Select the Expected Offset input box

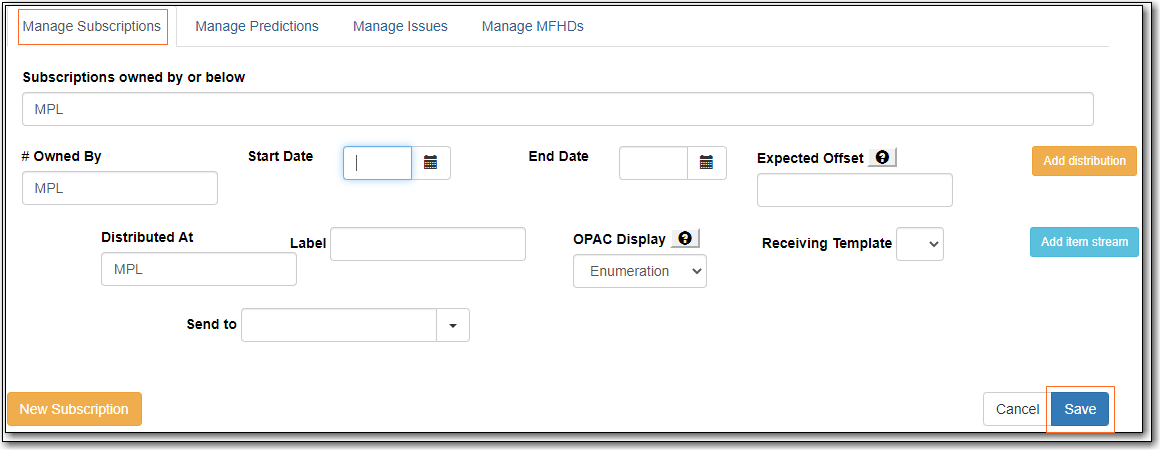(x=854, y=190)
